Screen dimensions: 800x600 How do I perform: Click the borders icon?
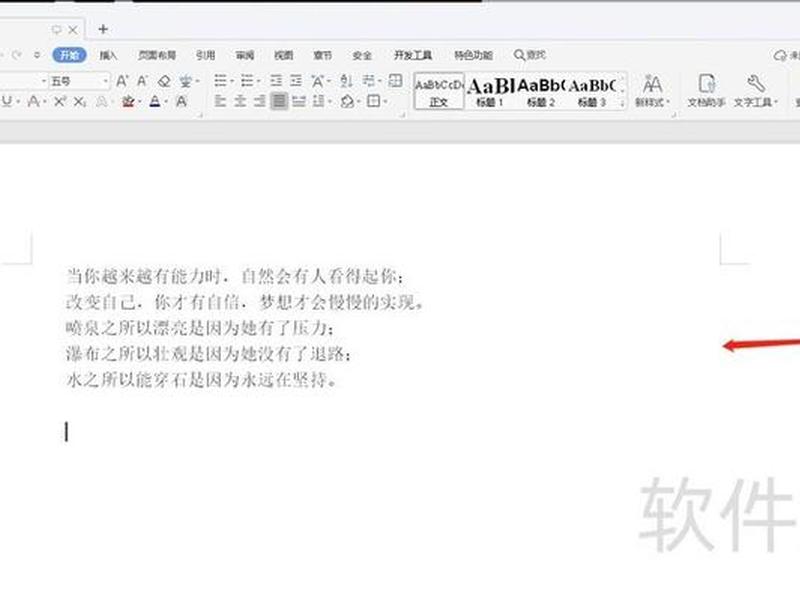coord(373,101)
